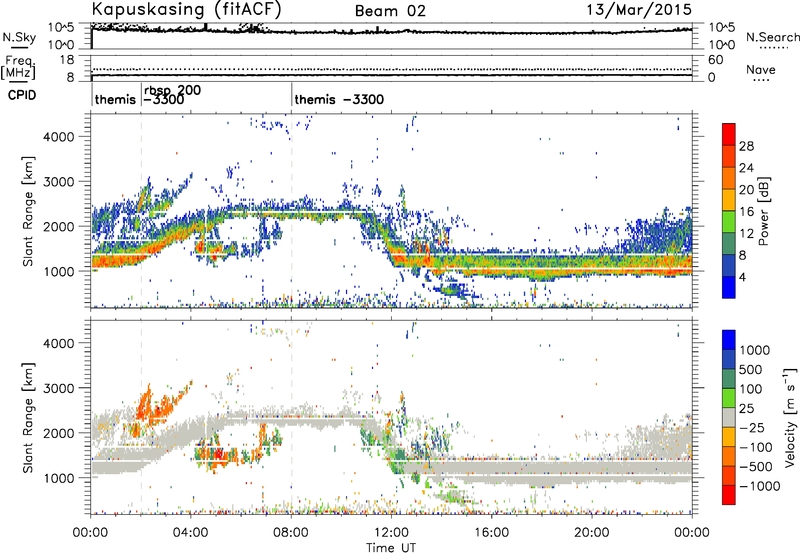The width and height of the screenshot is (800, 554).
Task: Click the CPID row label
Action: [x=22, y=95]
